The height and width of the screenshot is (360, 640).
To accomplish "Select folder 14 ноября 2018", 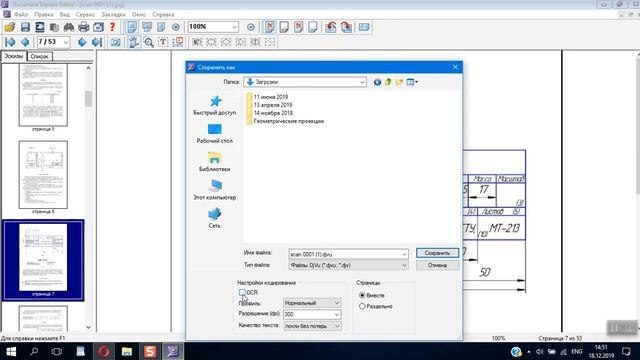I will [269, 113].
